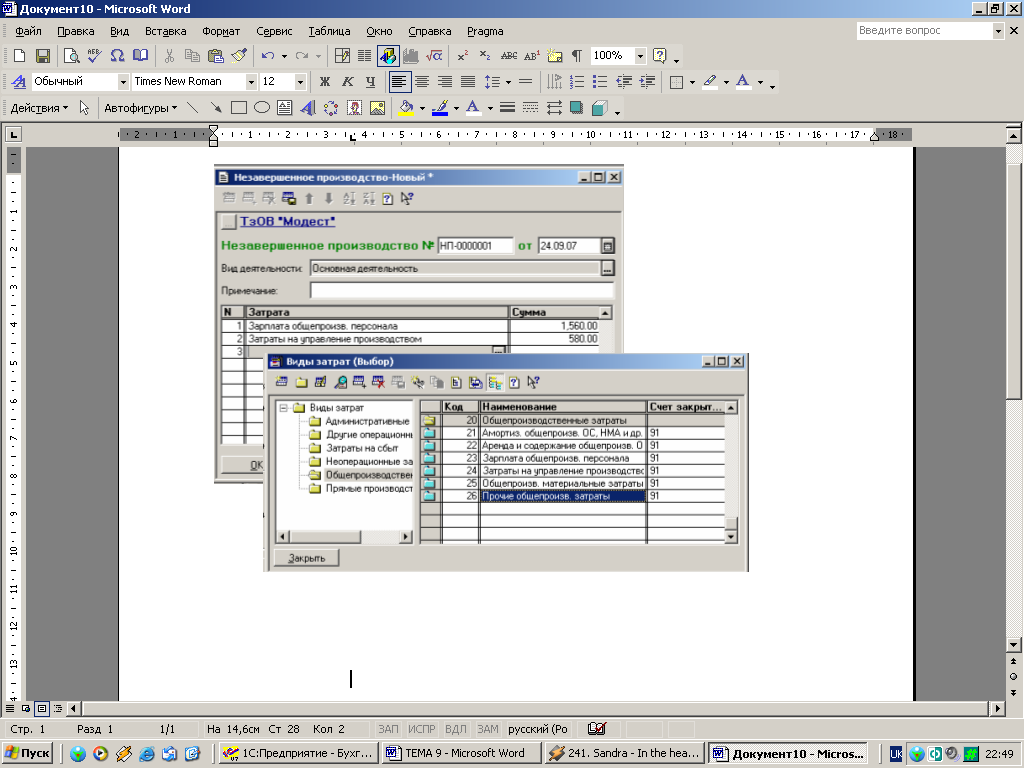
Task: Open the Действия drawing menu
Action: click(x=39, y=108)
